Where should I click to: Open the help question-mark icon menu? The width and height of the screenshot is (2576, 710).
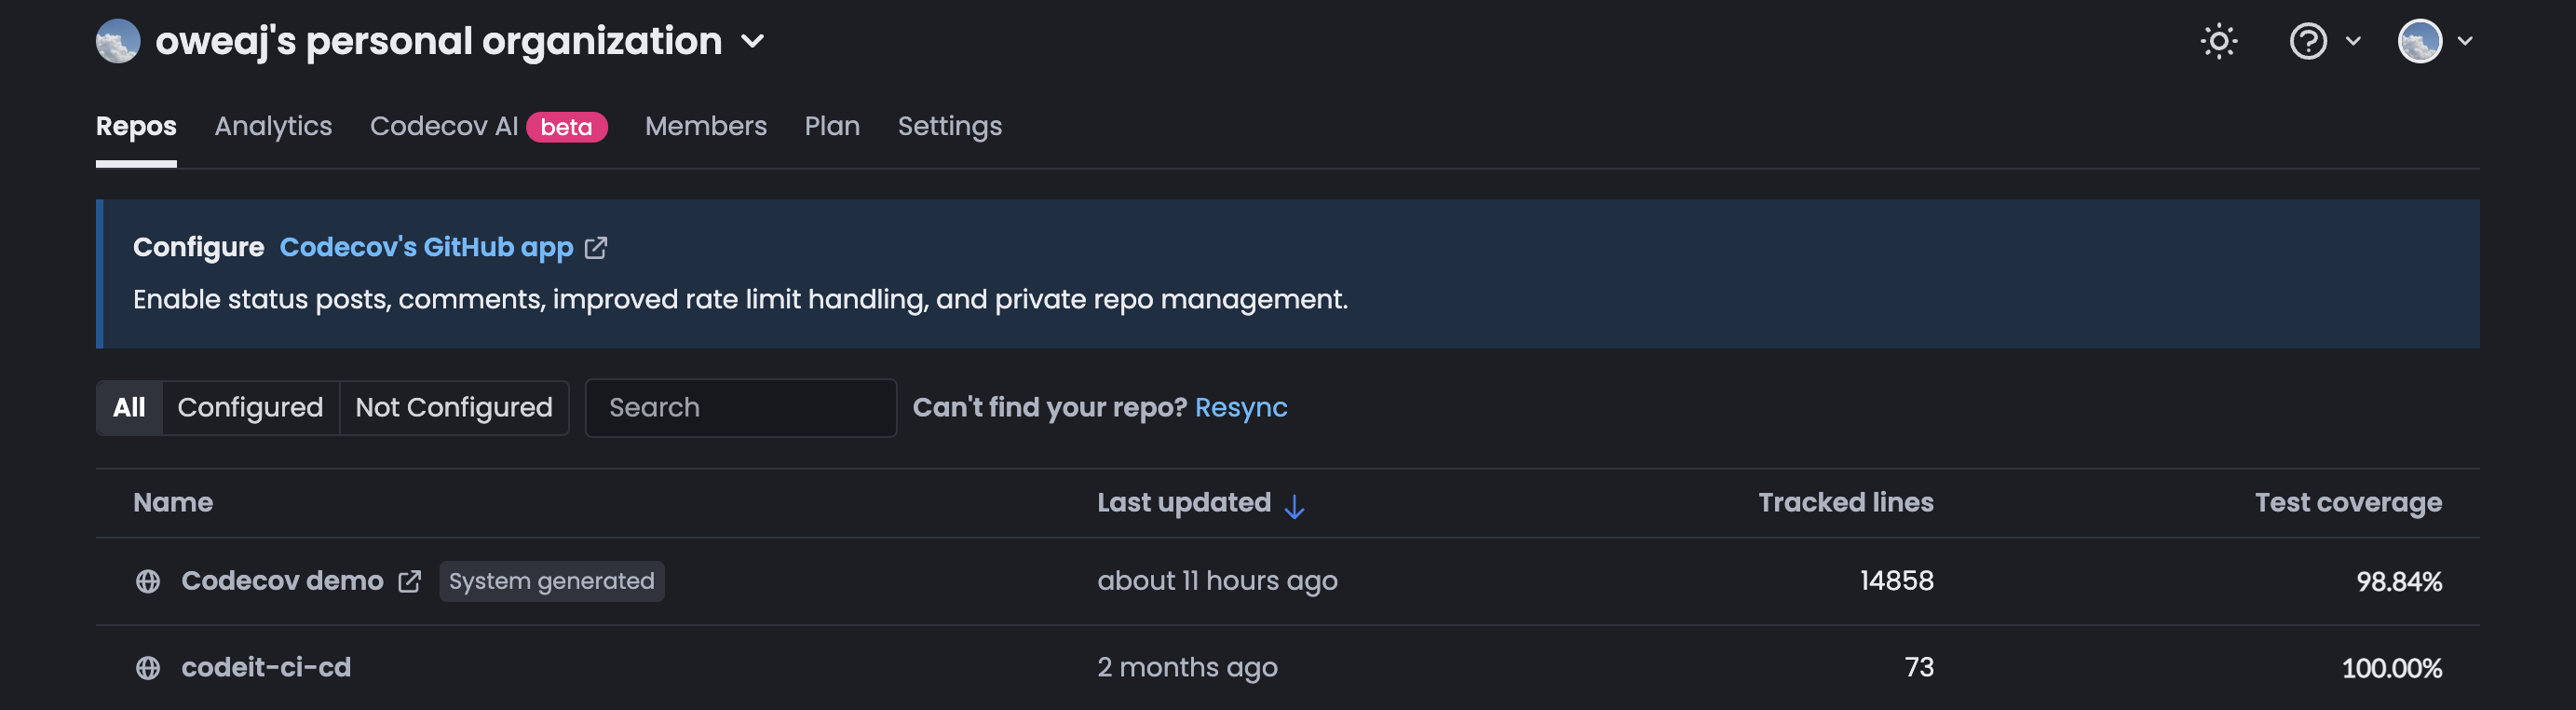2307,41
